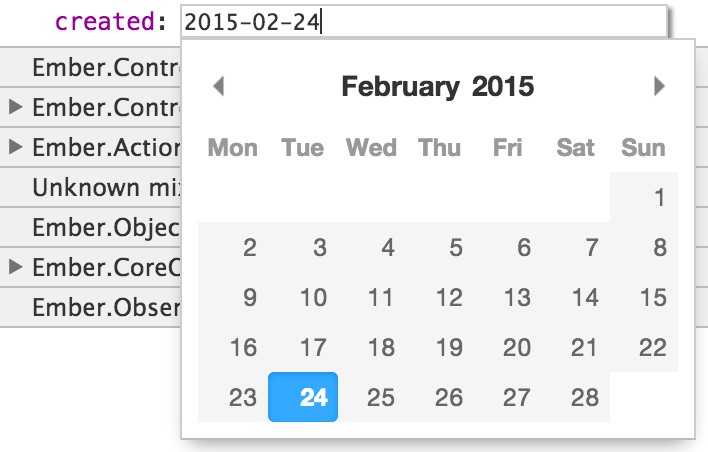Go to next month in calendar
The width and height of the screenshot is (708, 452).
coord(659,87)
